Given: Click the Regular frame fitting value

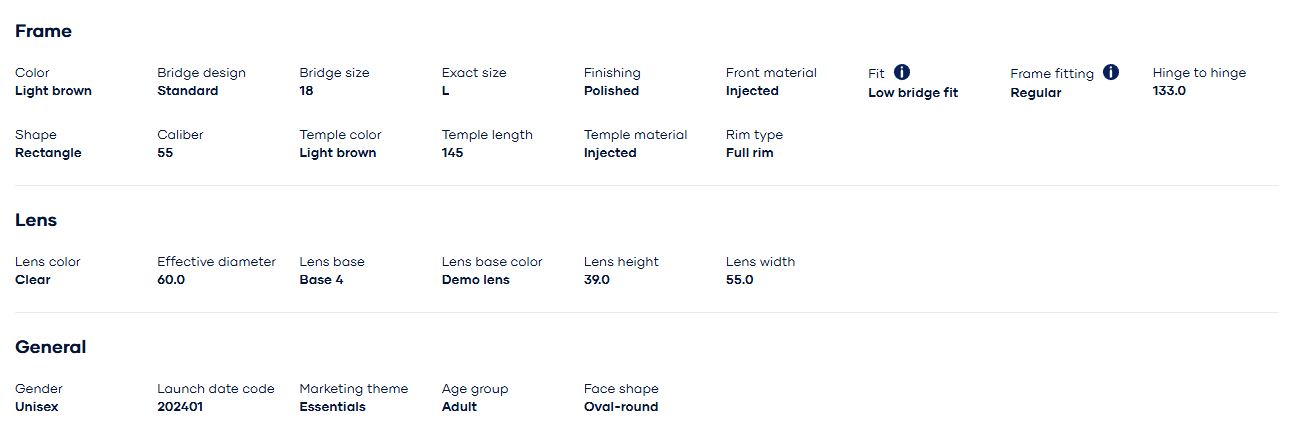Looking at the screenshot, I should [1036, 93].
